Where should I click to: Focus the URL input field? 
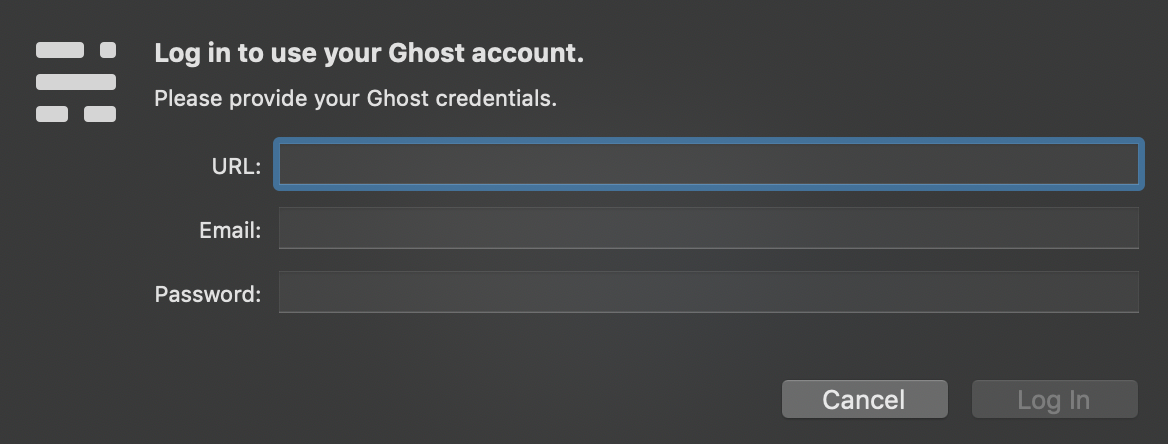[708, 165]
